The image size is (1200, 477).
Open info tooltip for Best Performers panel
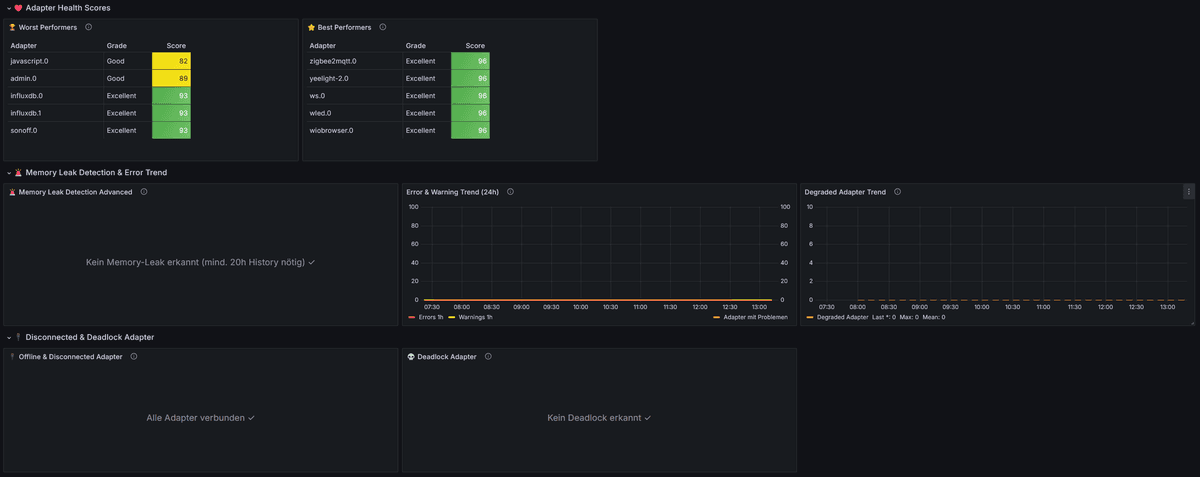(383, 28)
